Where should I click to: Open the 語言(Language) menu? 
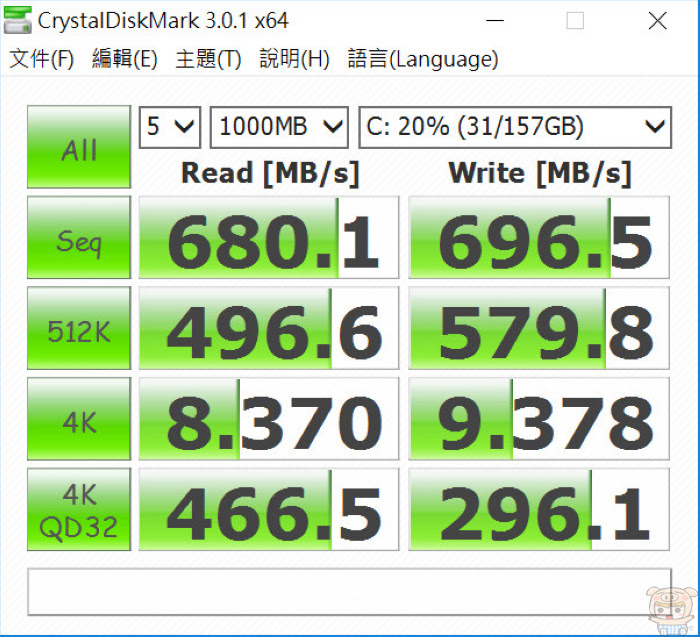click(x=423, y=58)
